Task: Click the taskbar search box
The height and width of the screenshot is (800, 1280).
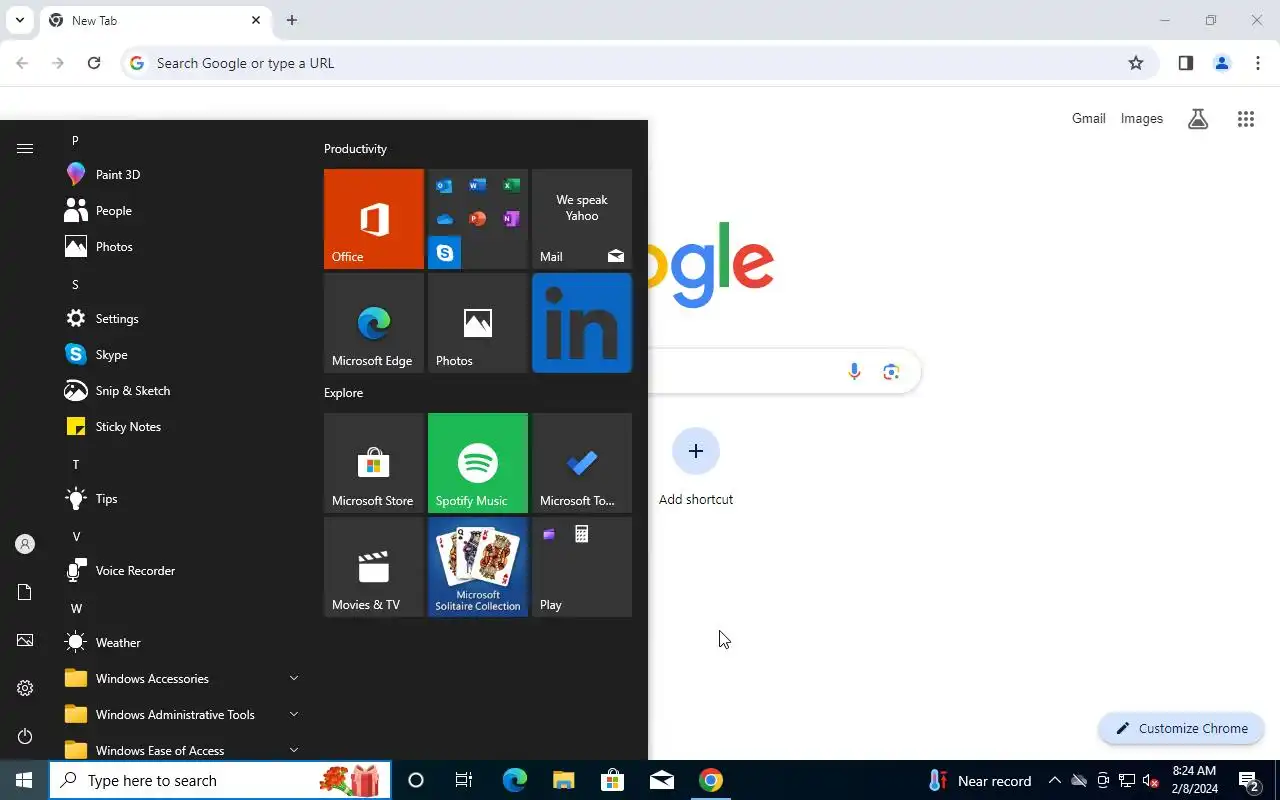Action: click(220, 780)
